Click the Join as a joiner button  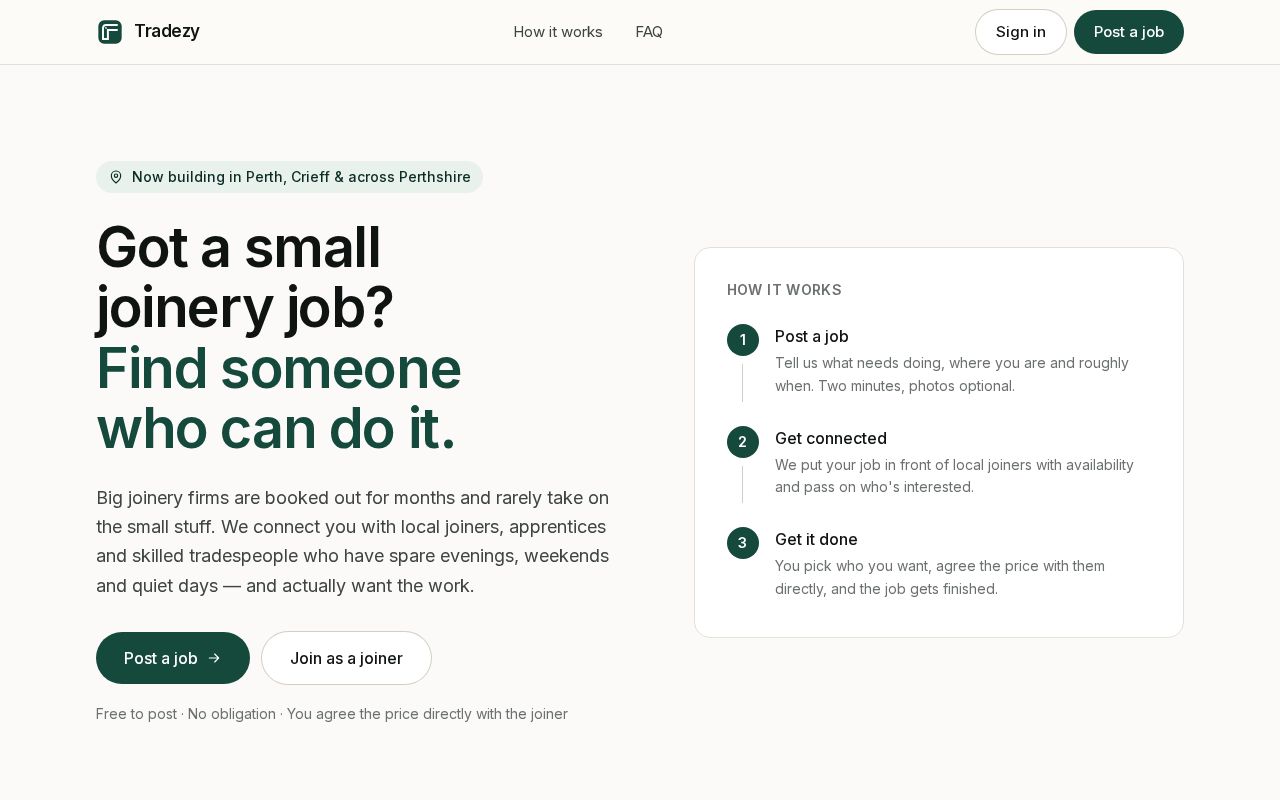pyautogui.click(x=346, y=658)
